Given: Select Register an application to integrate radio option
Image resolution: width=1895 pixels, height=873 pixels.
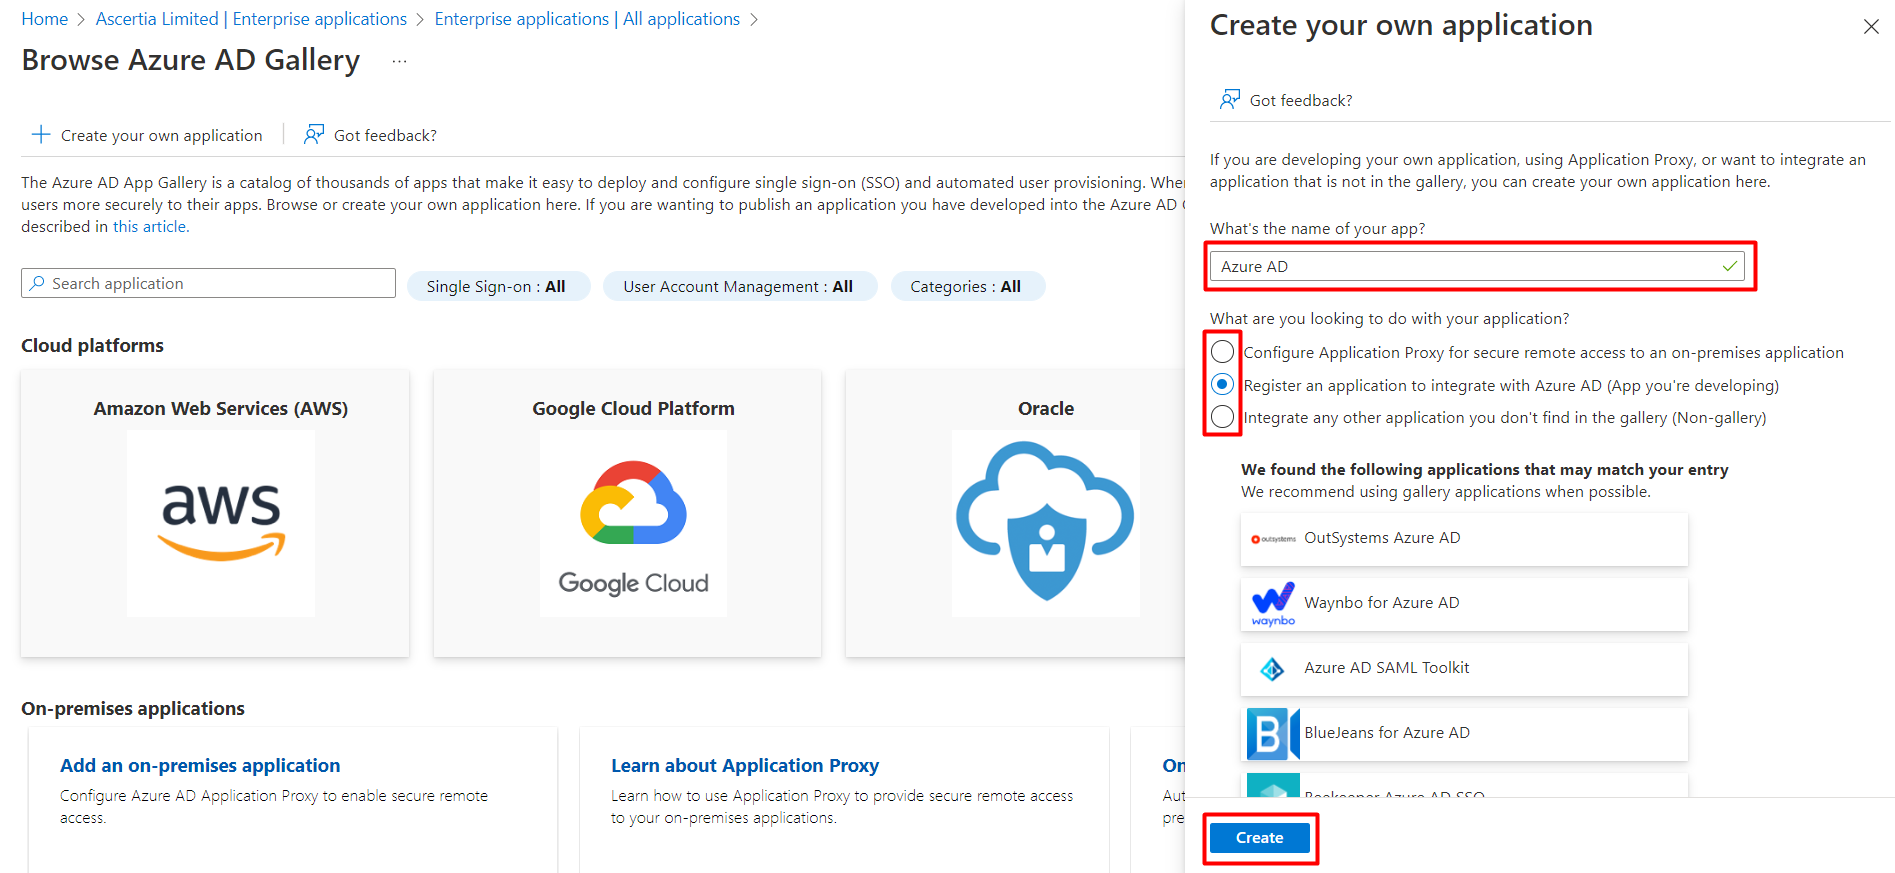Looking at the screenshot, I should pos(1222,384).
